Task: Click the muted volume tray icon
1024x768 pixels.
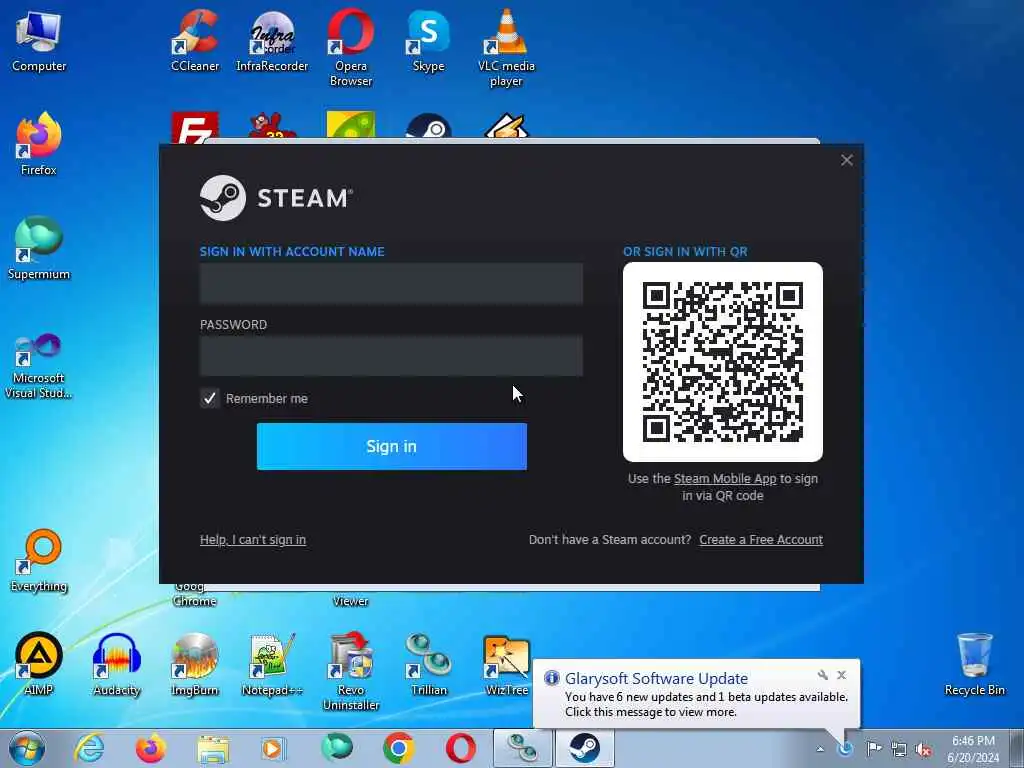Action: click(x=923, y=749)
